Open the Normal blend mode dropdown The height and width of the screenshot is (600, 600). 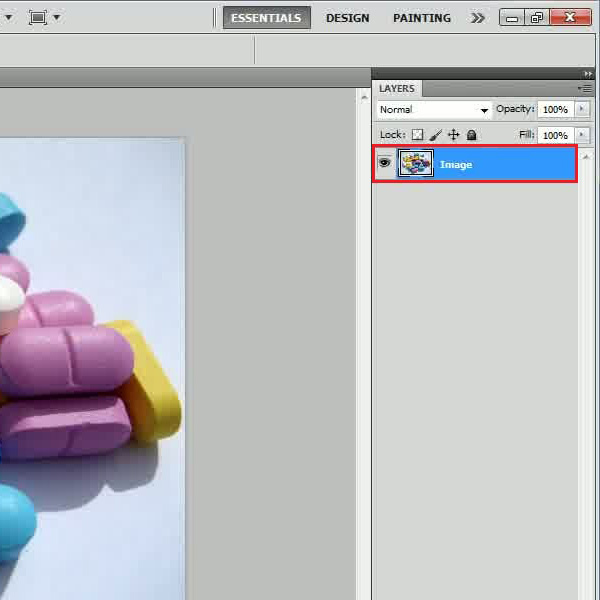[x=434, y=110]
